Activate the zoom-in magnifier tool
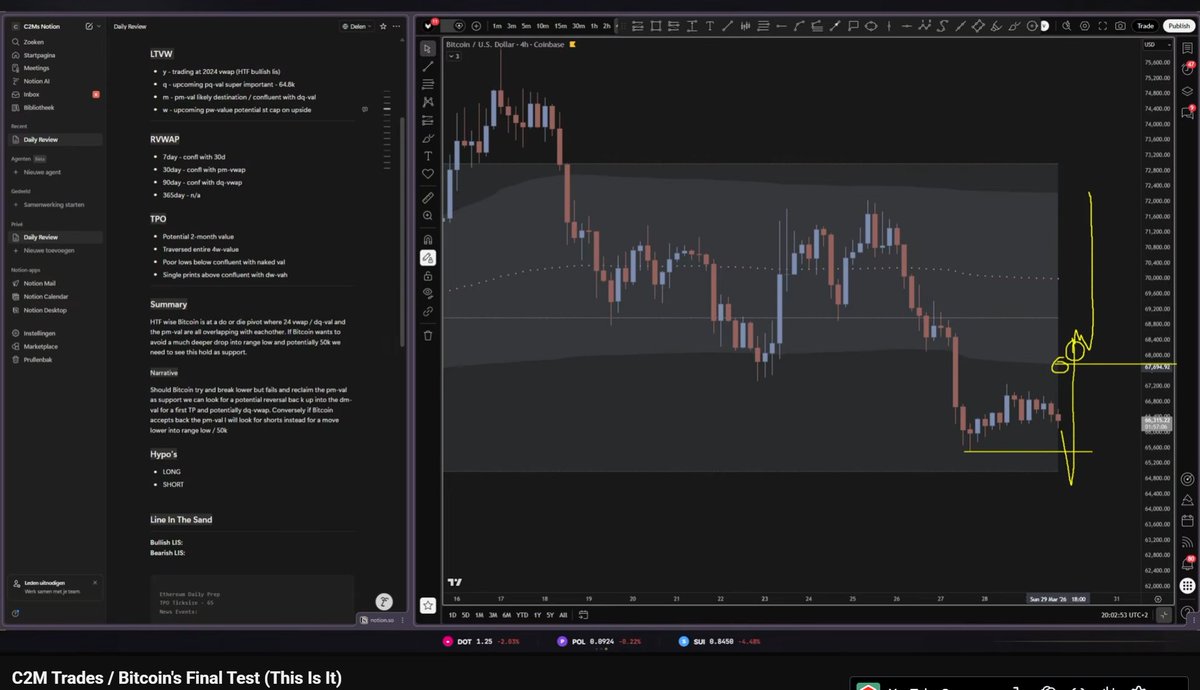Screen dimensions: 1200x690 (428, 216)
